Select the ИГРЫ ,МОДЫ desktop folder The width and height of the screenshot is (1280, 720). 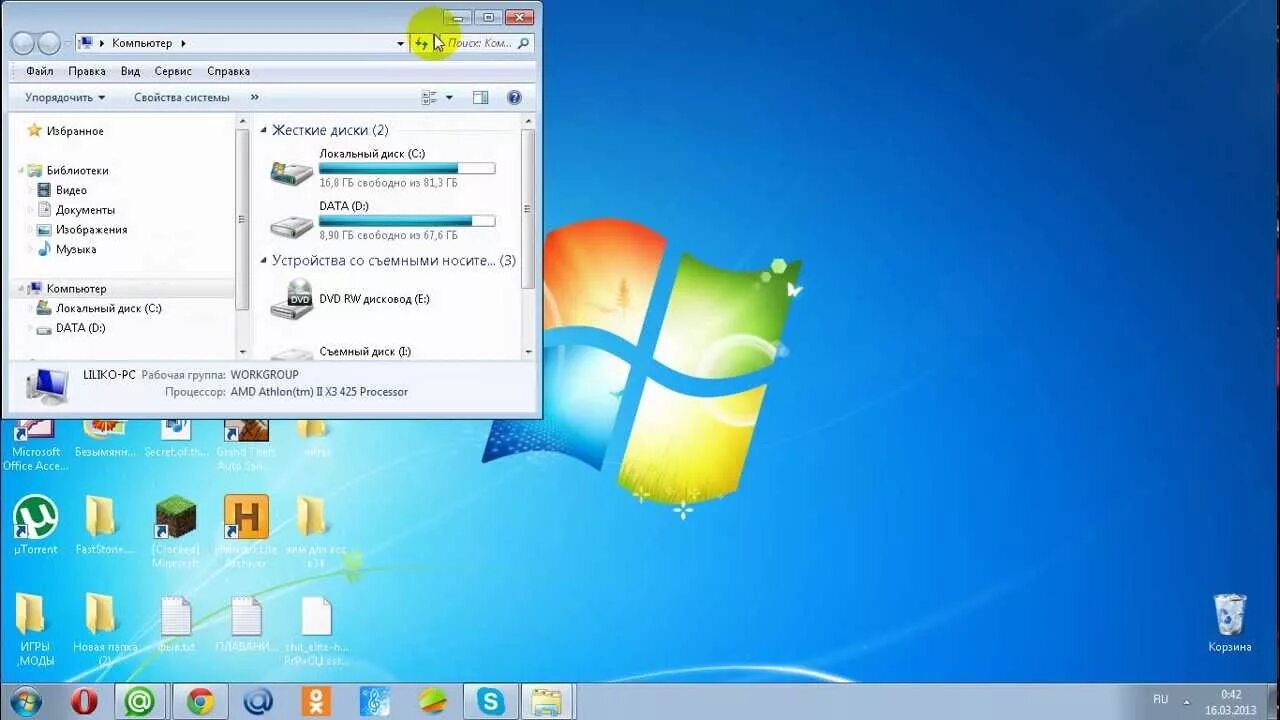[x=34, y=631]
